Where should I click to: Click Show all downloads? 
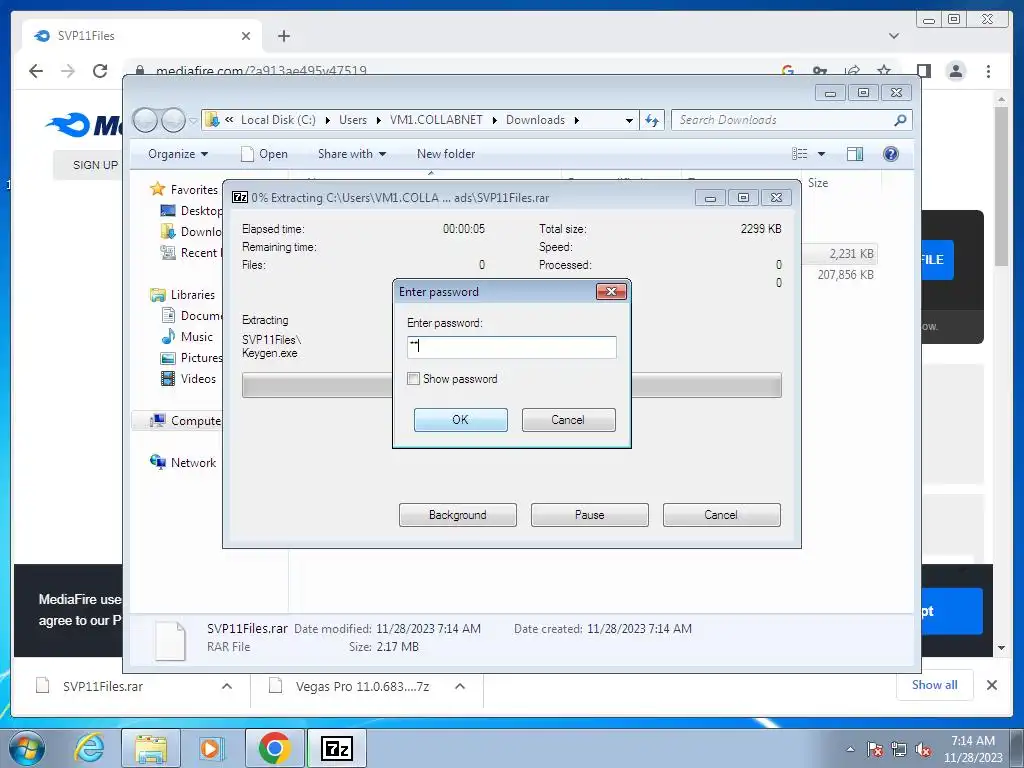(935, 685)
